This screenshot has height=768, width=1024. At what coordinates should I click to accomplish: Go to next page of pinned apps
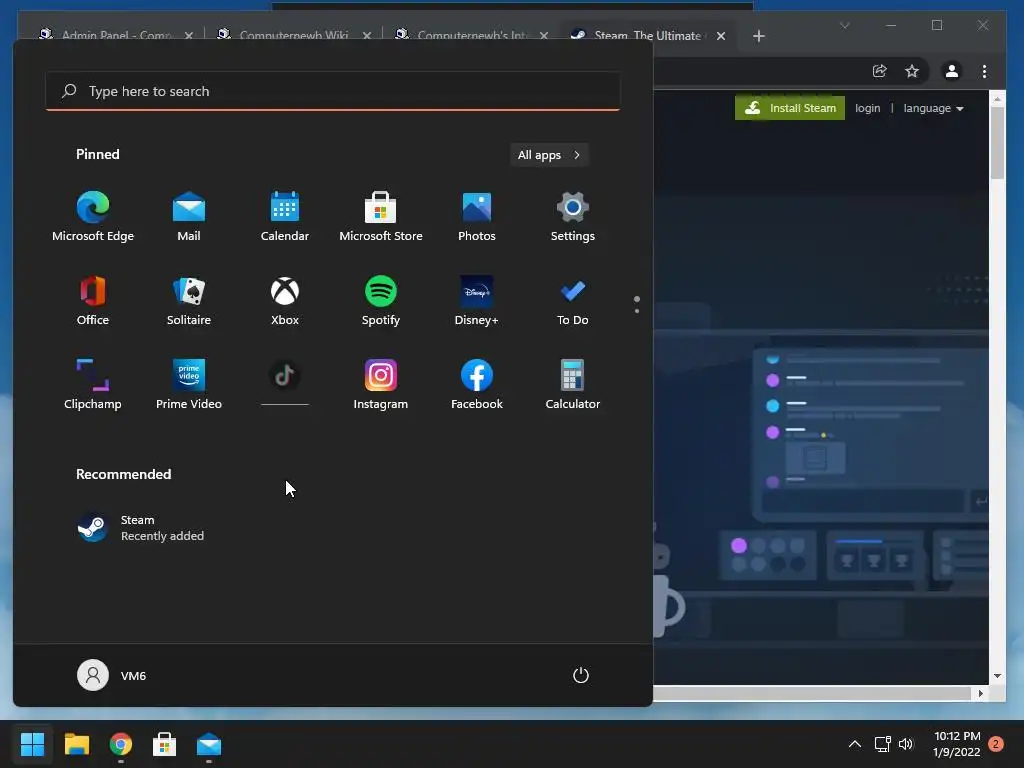click(637, 311)
